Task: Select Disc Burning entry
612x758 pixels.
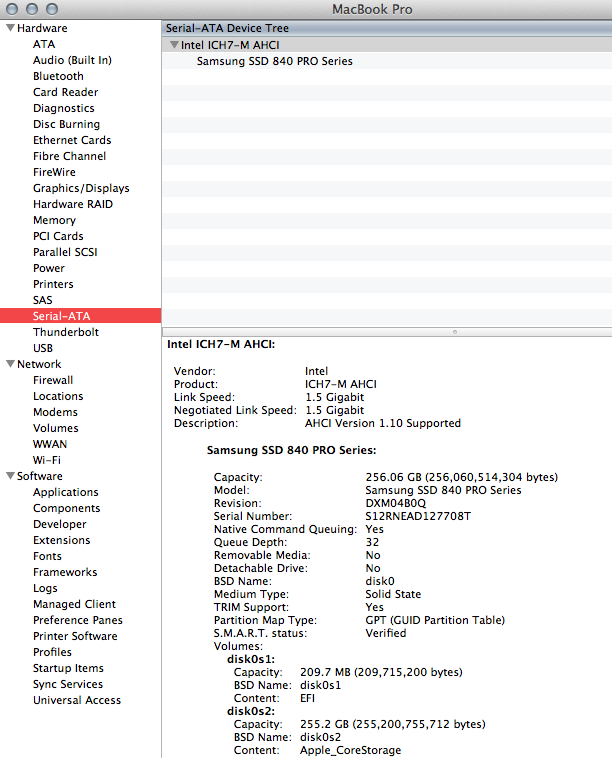Action: [66, 124]
